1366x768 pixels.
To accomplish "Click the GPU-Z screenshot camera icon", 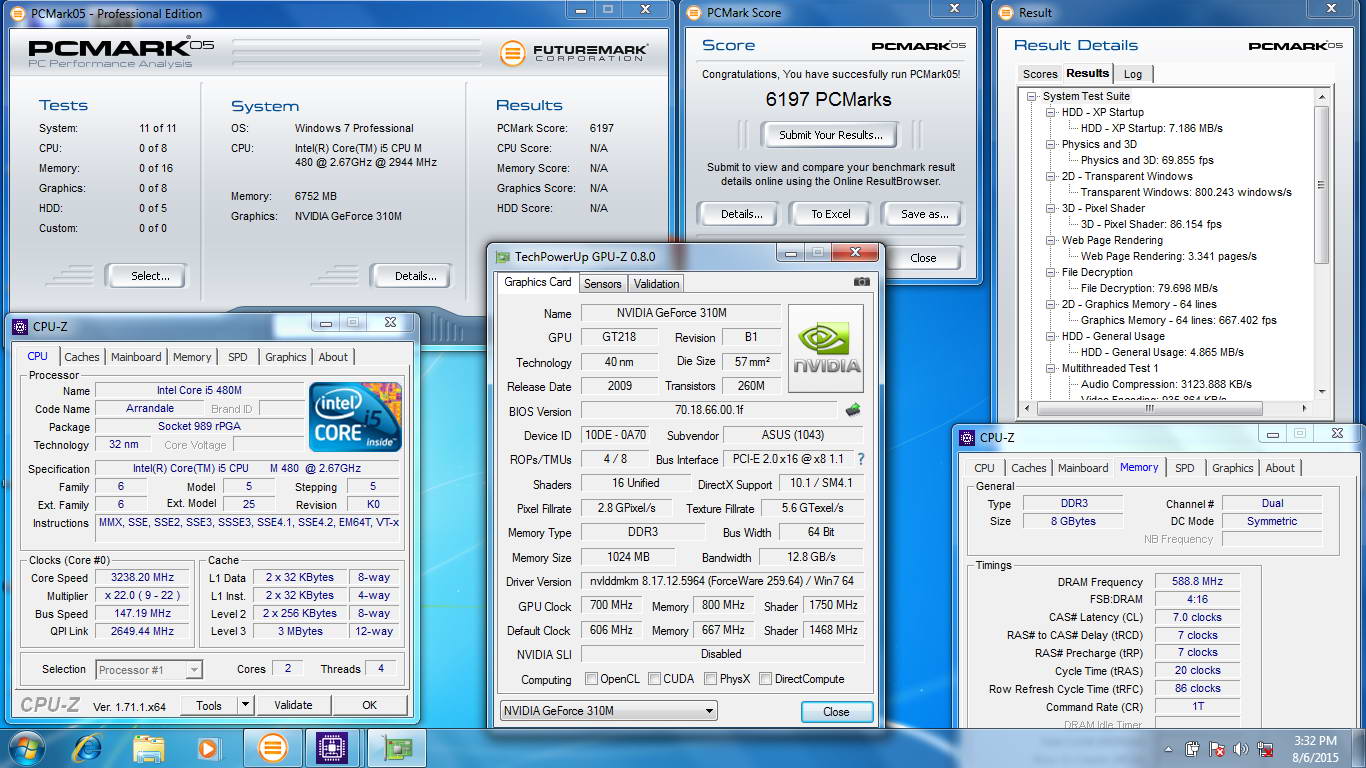I will (x=861, y=282).
